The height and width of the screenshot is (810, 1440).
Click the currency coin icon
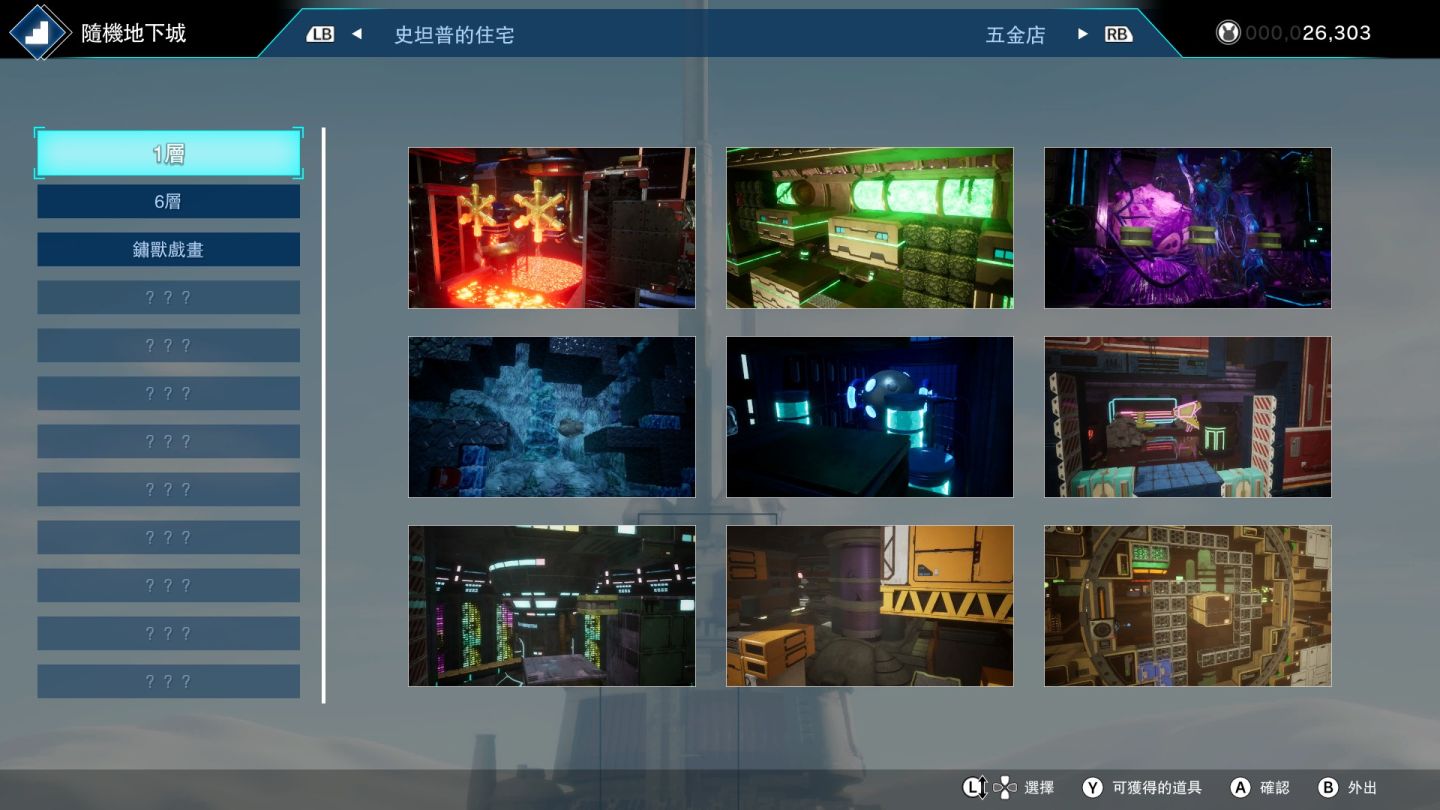click(x=1228, y=33)
